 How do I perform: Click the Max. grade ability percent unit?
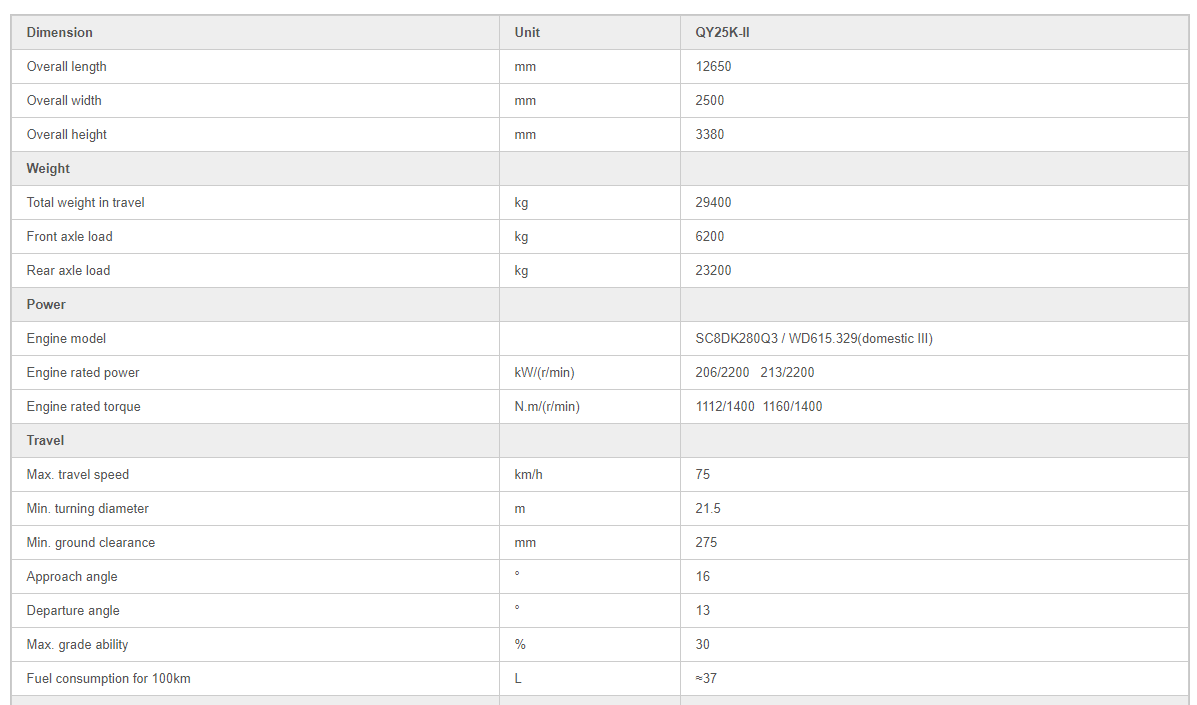pos(520,644)
